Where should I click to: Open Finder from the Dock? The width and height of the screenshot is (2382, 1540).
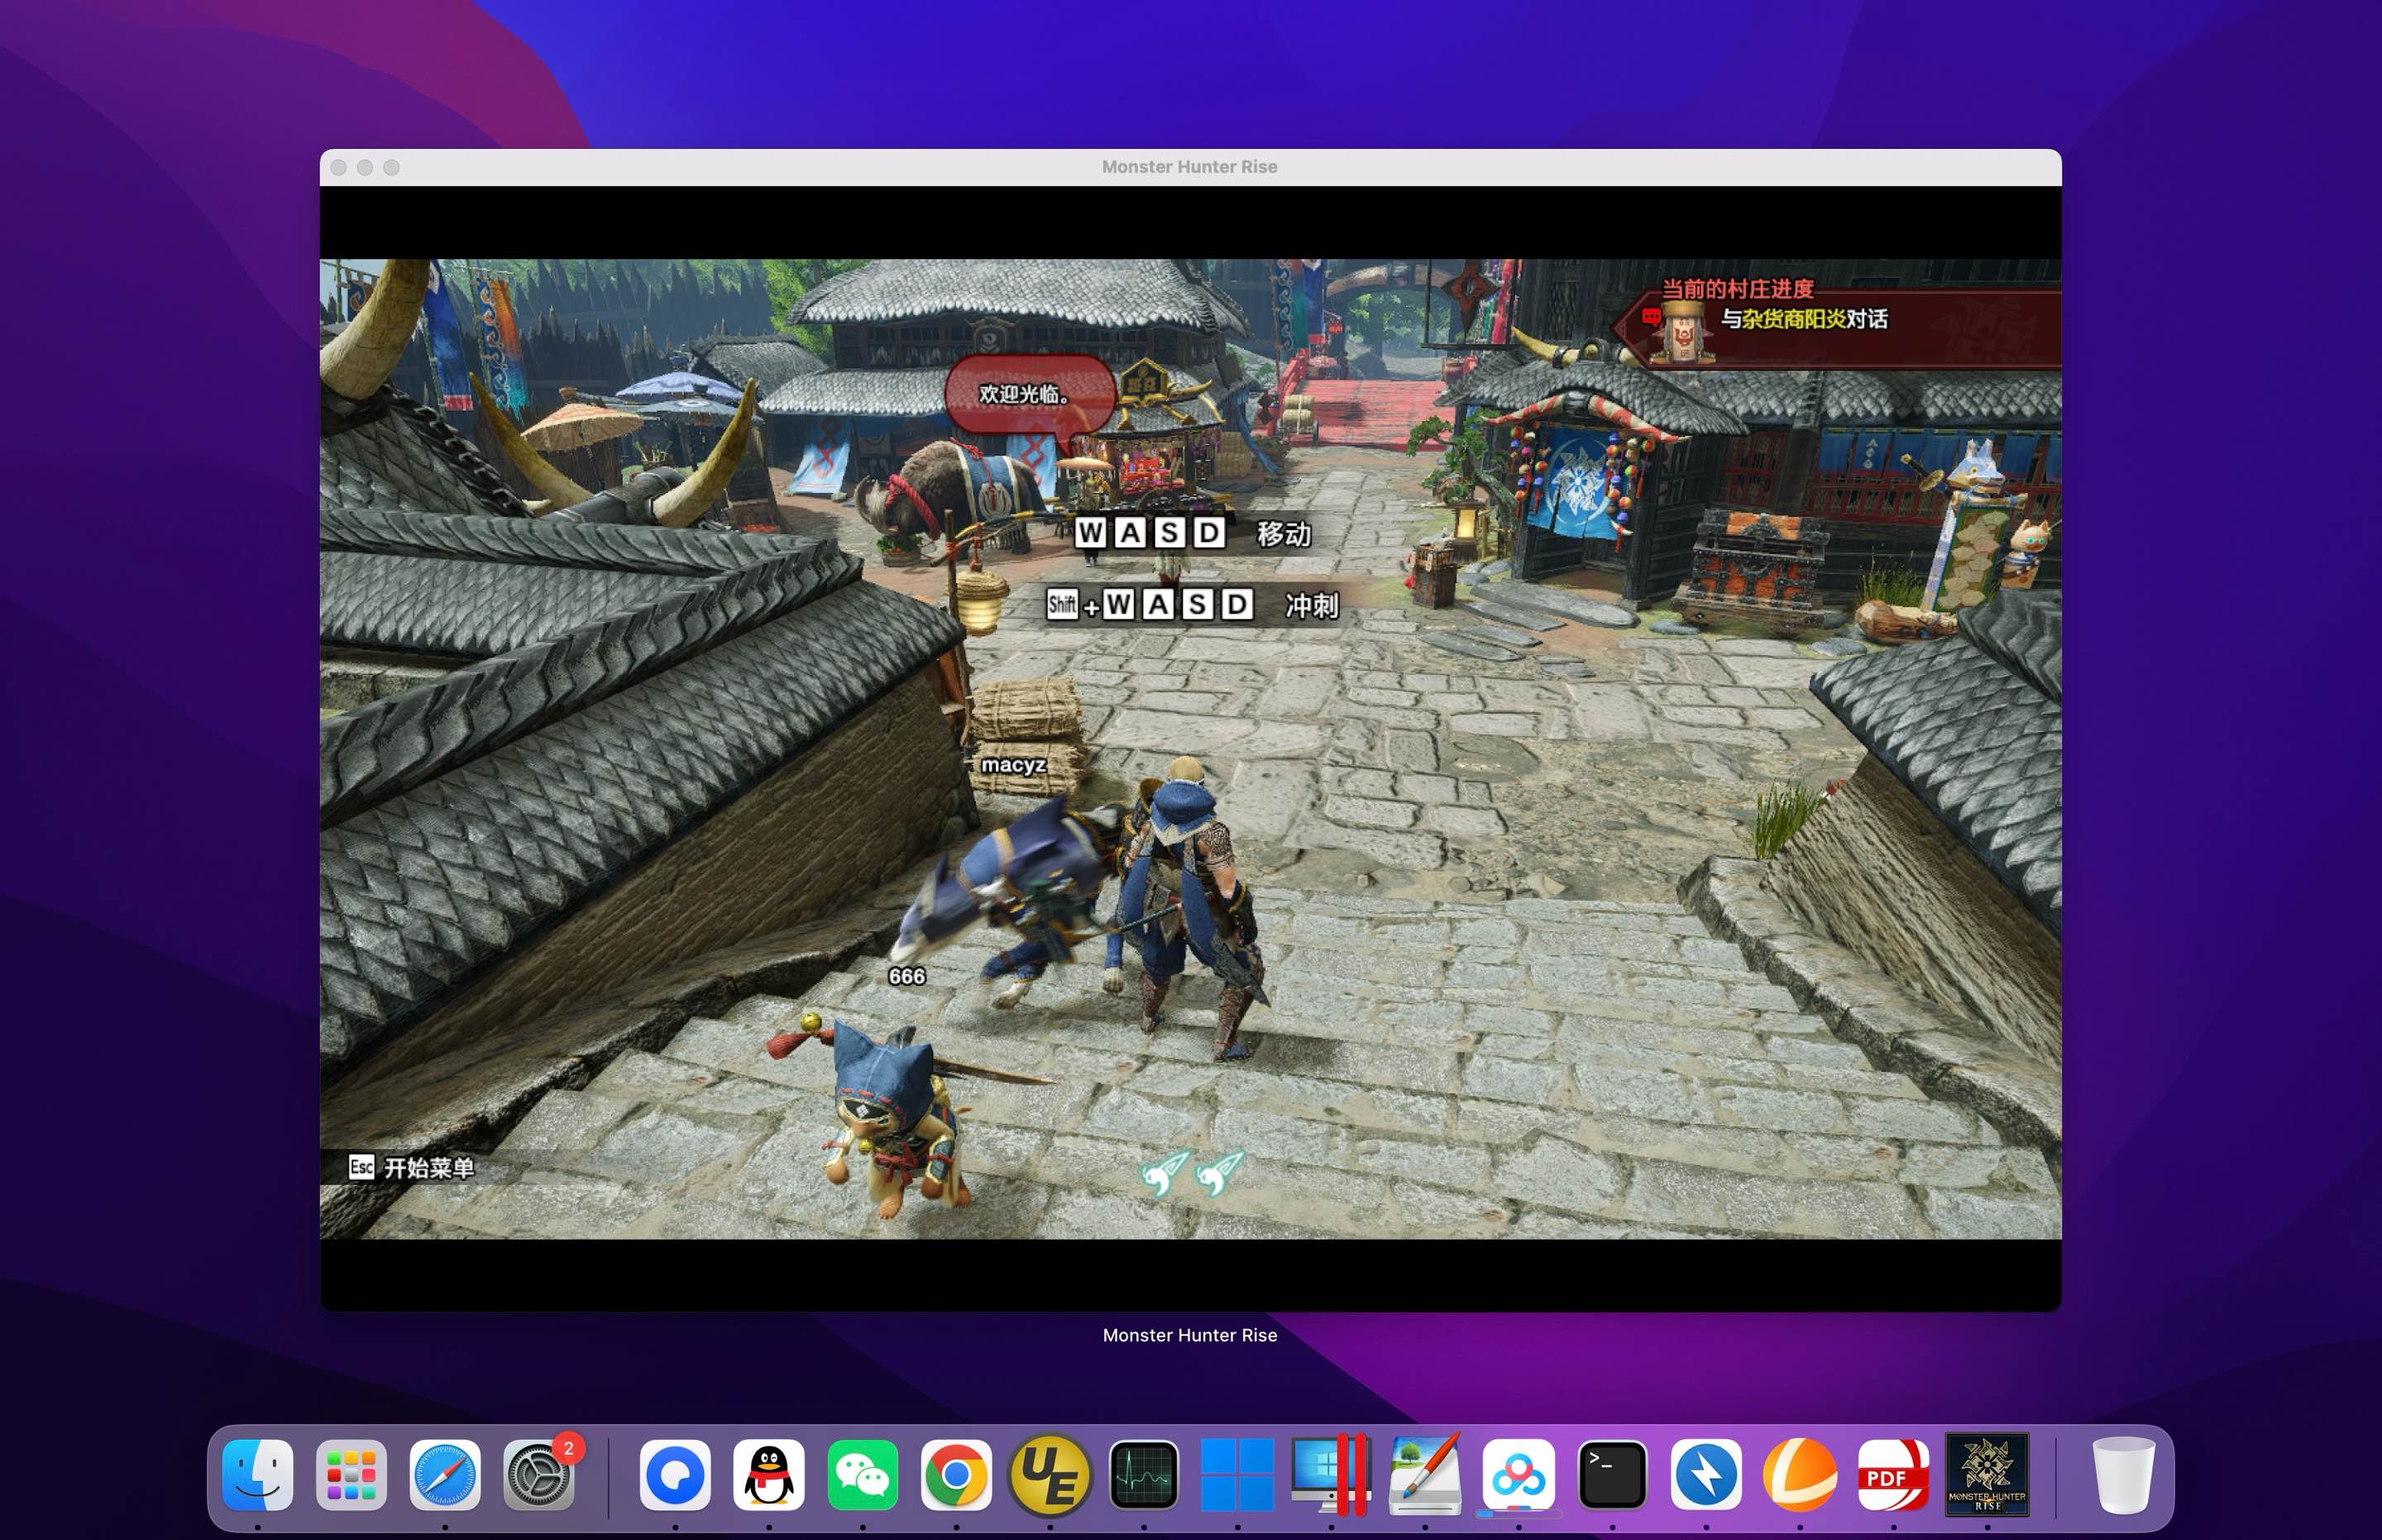(257, 1475)
